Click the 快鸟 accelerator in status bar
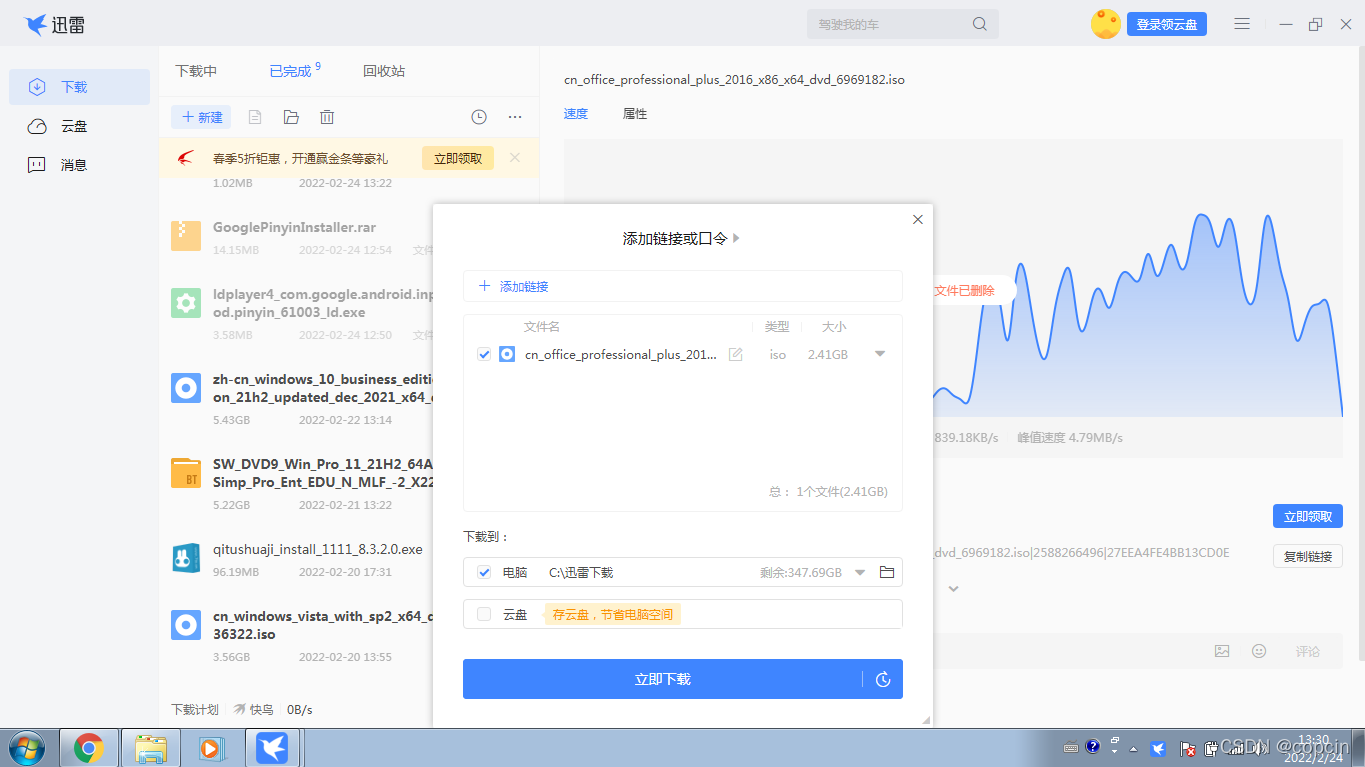This screenshot has height=767, width=1365. (253, 709)
